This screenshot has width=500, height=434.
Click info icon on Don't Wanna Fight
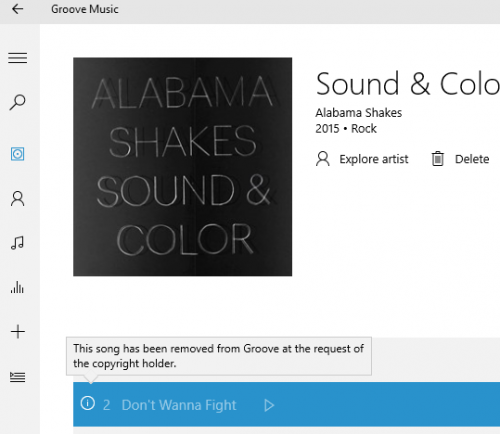(x=88, y=403)
